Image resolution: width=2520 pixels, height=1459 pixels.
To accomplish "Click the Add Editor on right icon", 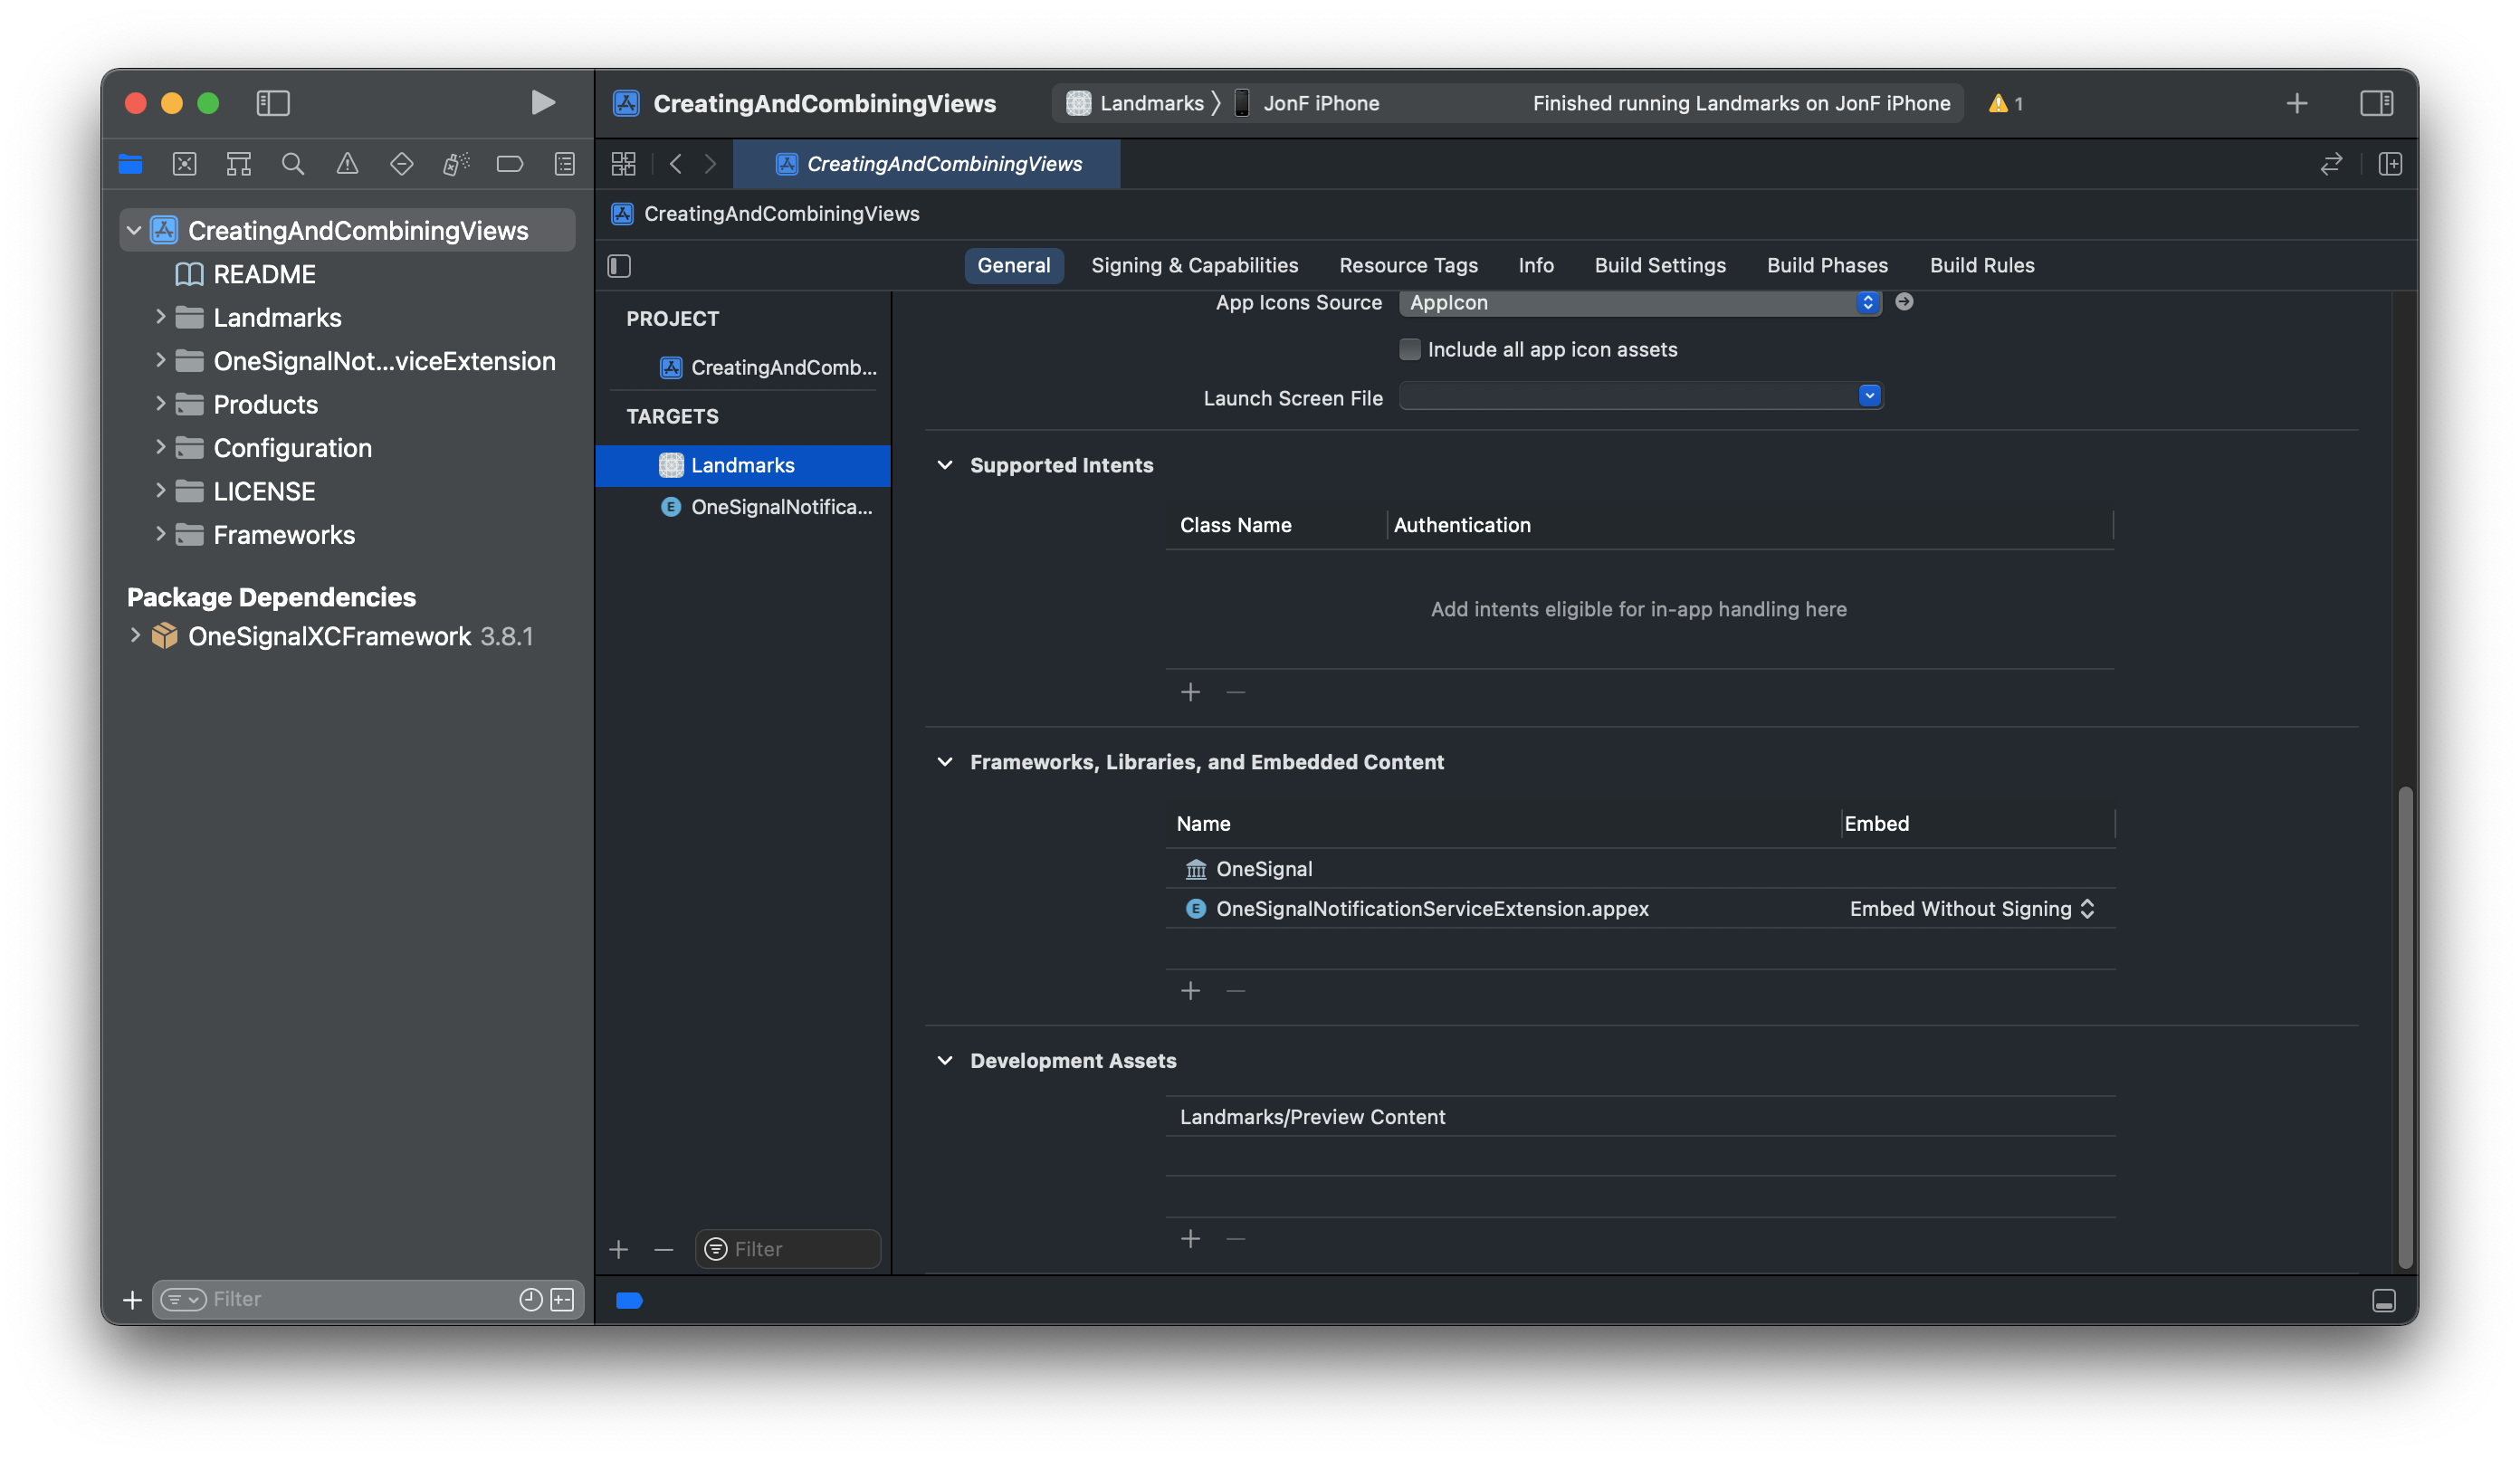I will tap(2390, 164).
